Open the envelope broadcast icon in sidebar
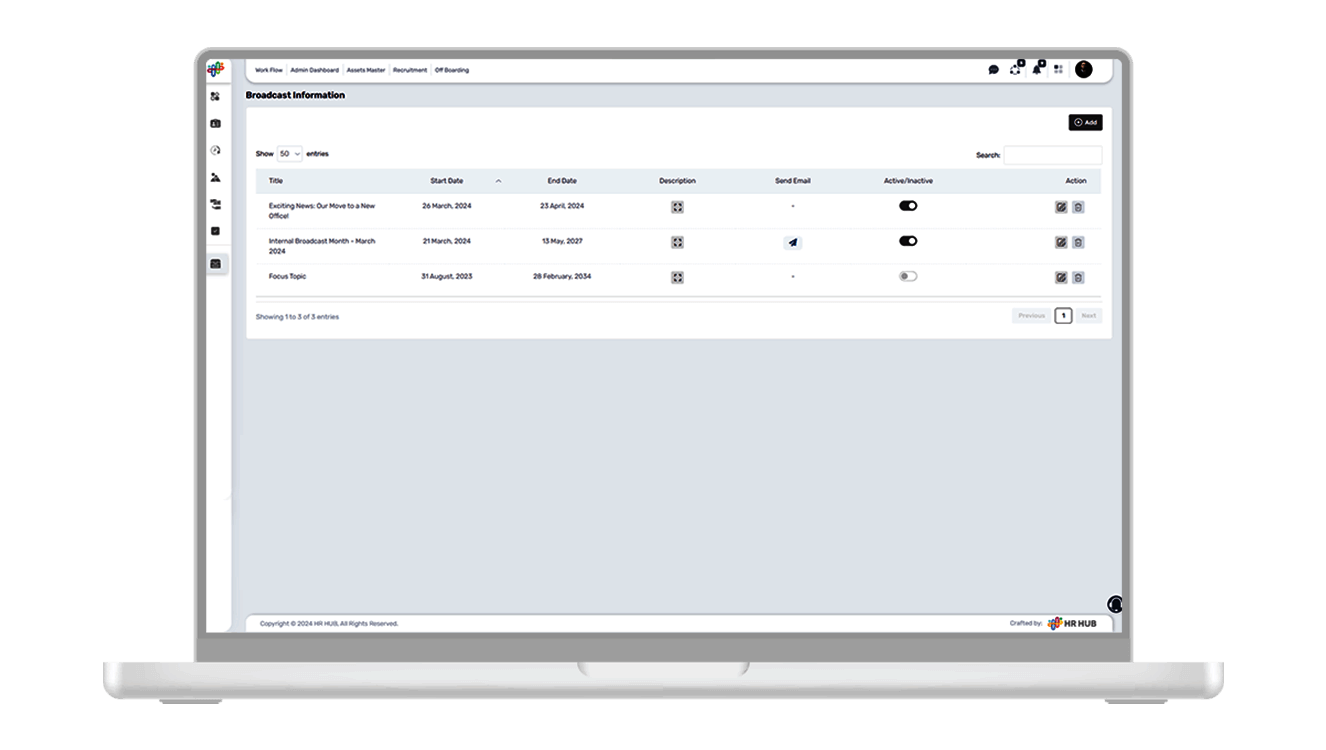 tap(216, 264)
